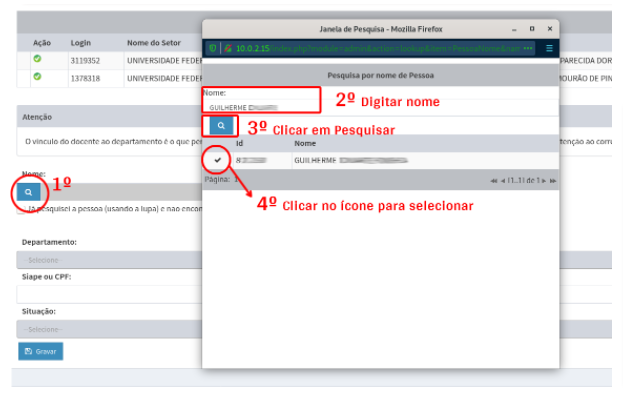
Task: Click green action icon for login 1378318
Action: (x=37, y=77)
